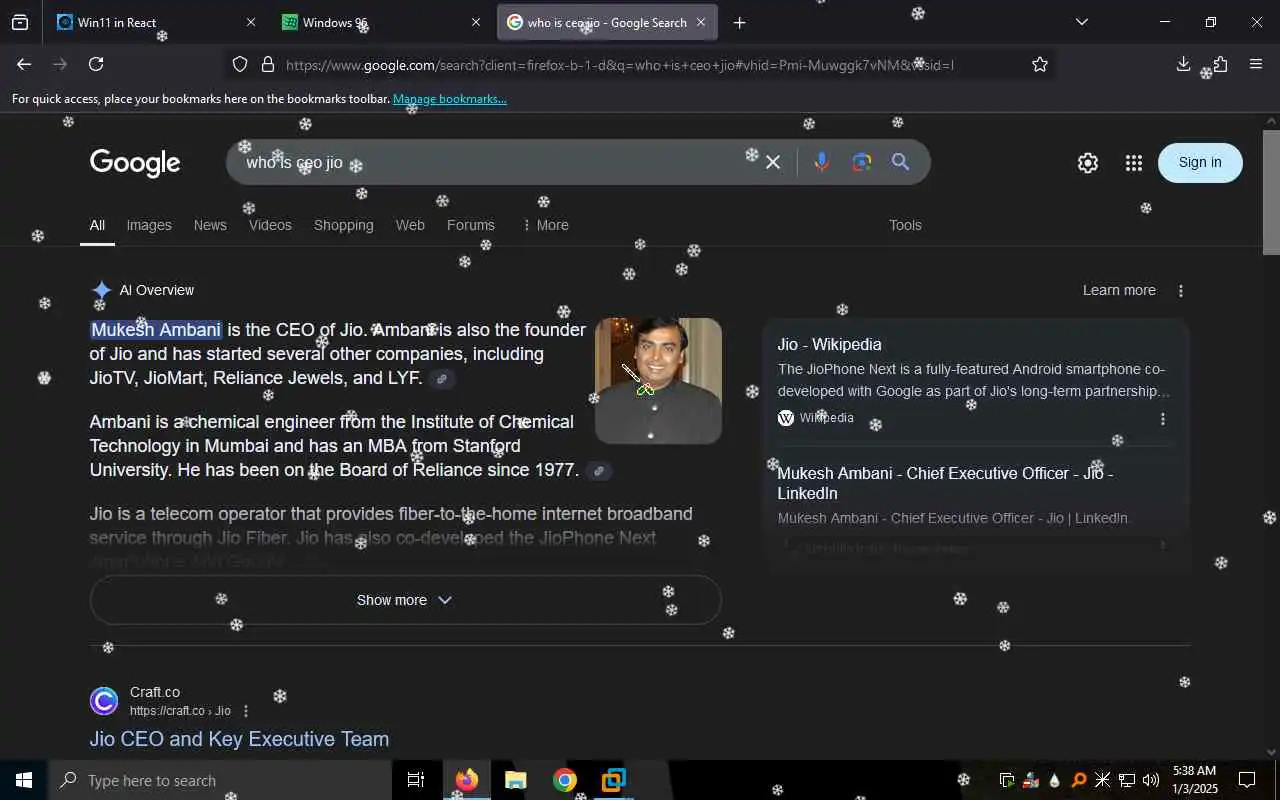Expand AI Overview with Show more
1280x800 pixels.
tap(405, 600)
